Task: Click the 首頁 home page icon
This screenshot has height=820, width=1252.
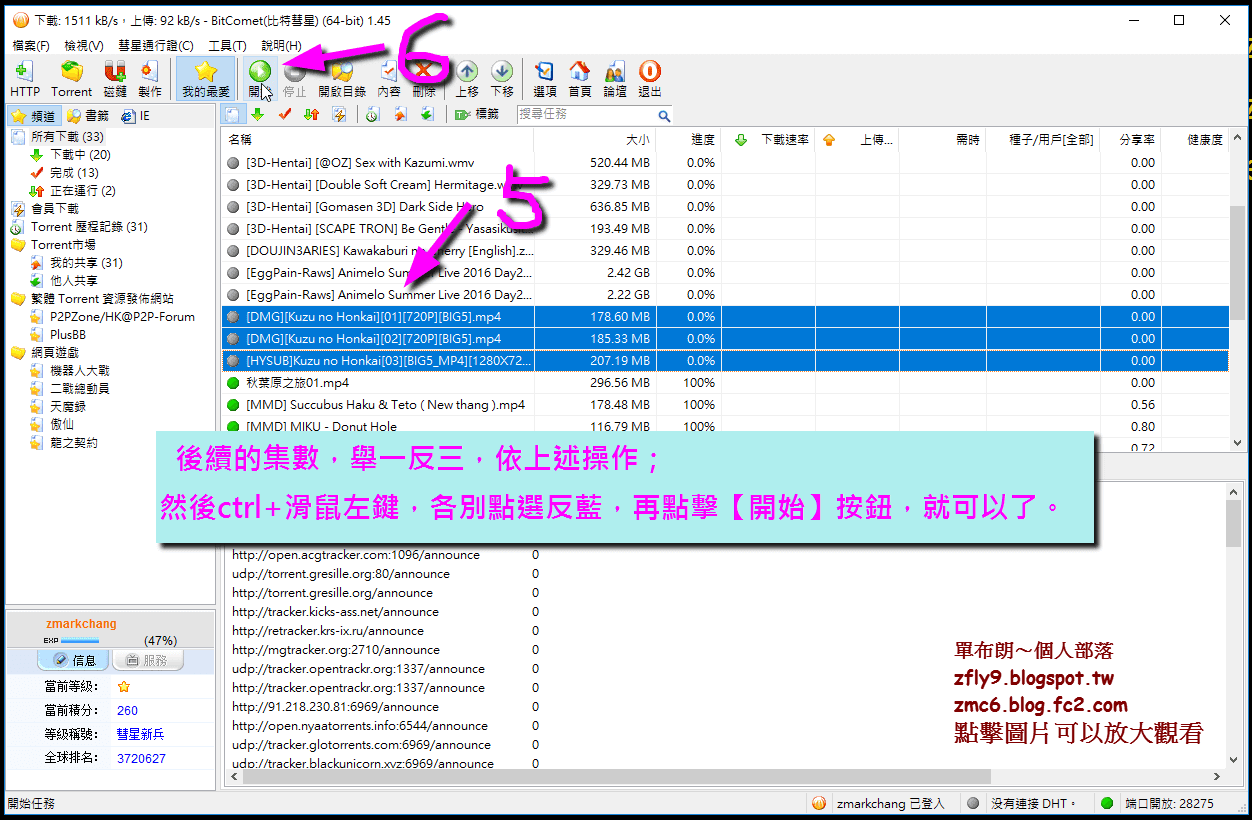Action: (580, 78)
